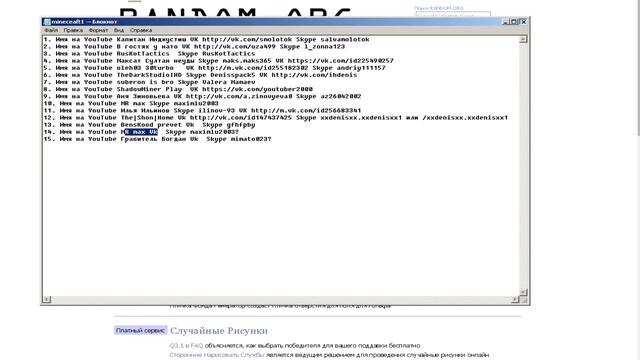Click the Notepad horizontal scrollbar right arrow
640x360 pixels.
click(516, 300)
